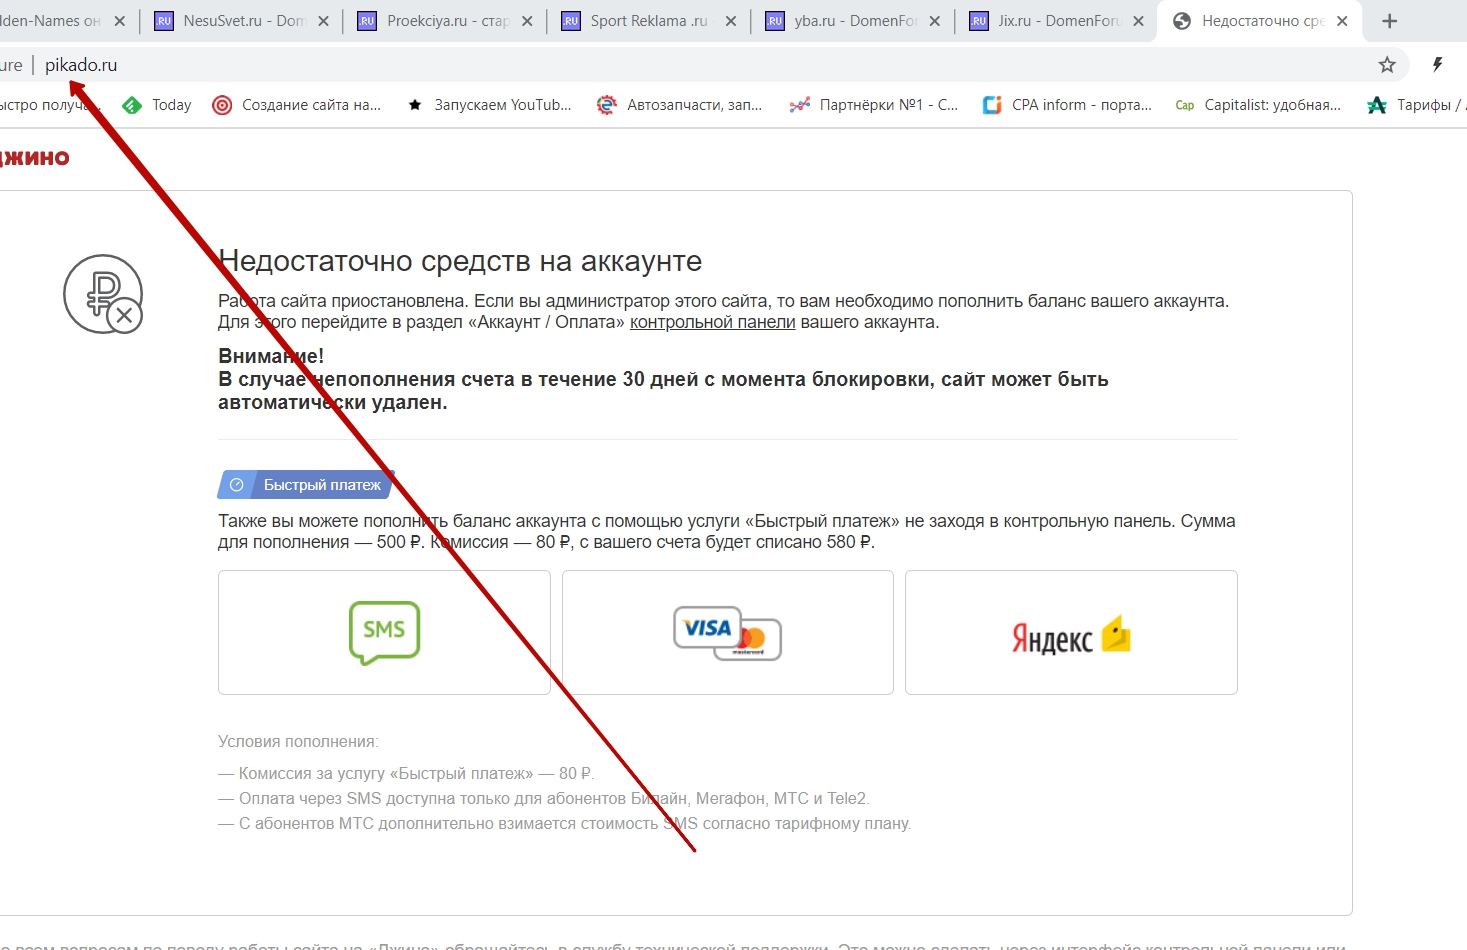Open a new tab with plus button
1467x950 pixels.
coord(1389,21)
